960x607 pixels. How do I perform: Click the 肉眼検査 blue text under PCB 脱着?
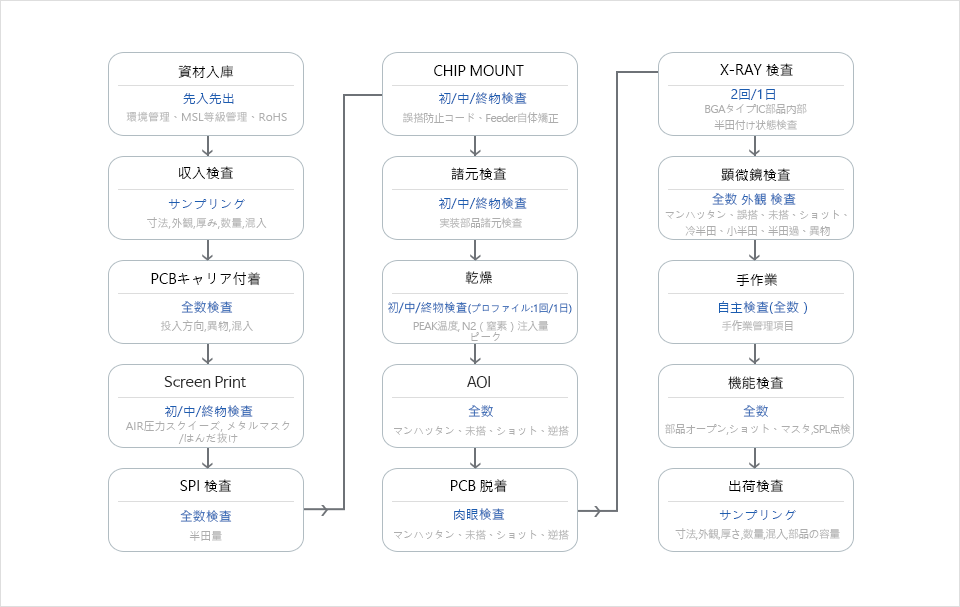tap(479, 515)
